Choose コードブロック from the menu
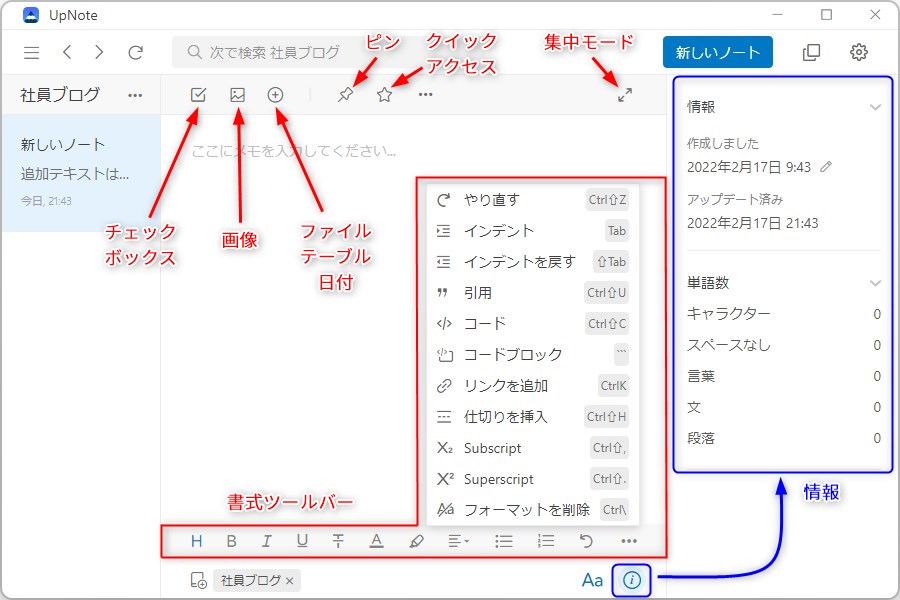 [532, 355]
